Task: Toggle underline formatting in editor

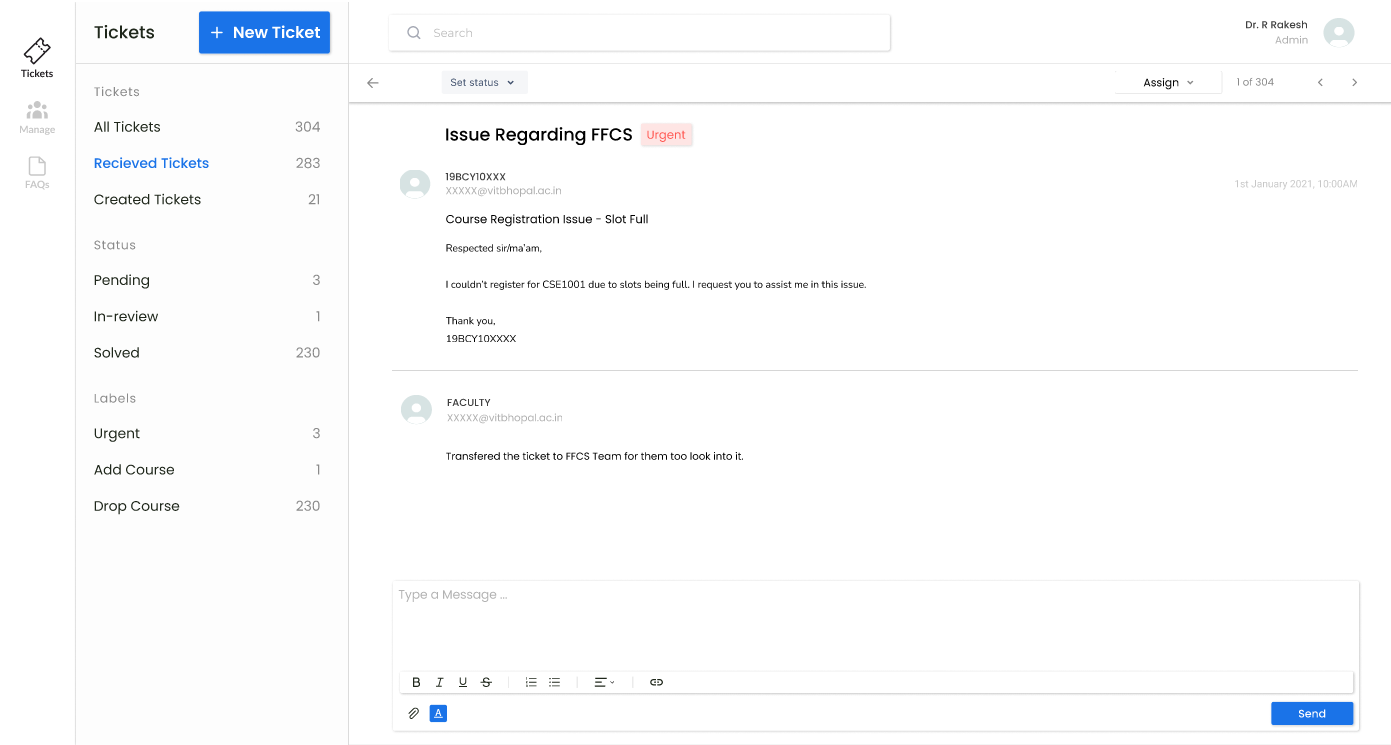Action: tap(463, 682)
